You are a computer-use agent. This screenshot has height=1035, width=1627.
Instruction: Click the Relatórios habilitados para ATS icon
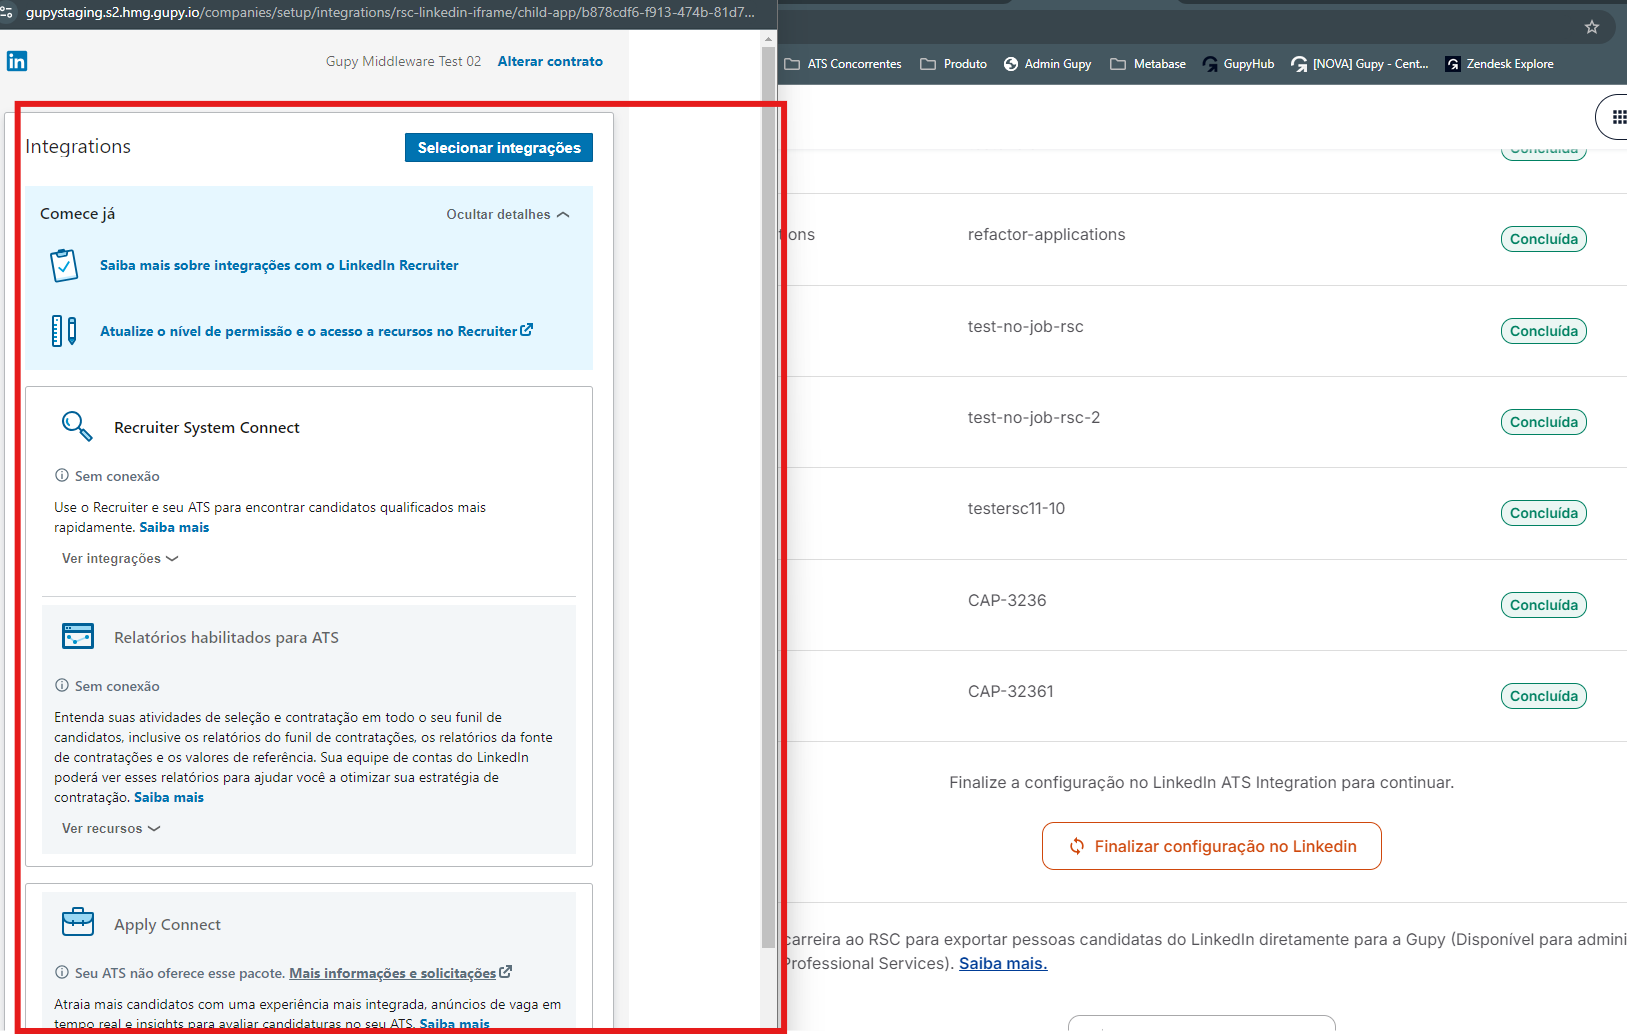78,636
